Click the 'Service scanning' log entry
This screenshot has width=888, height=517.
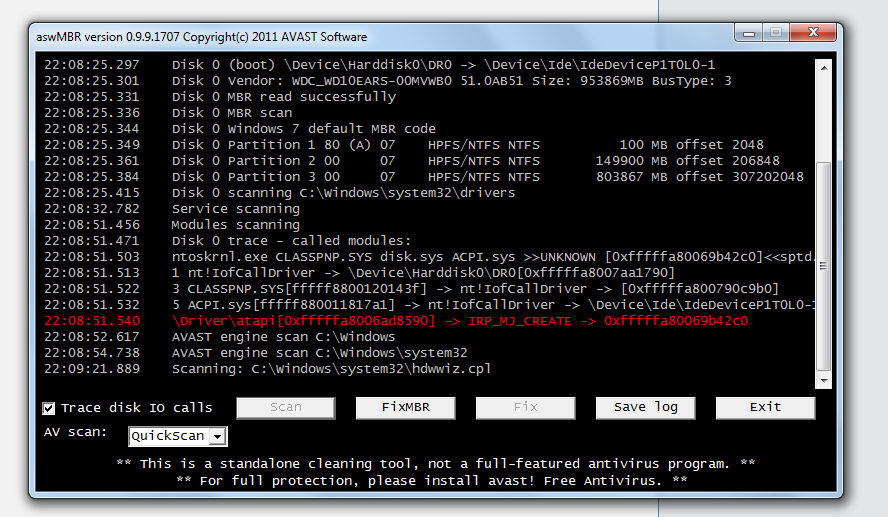tap(172, 209)
